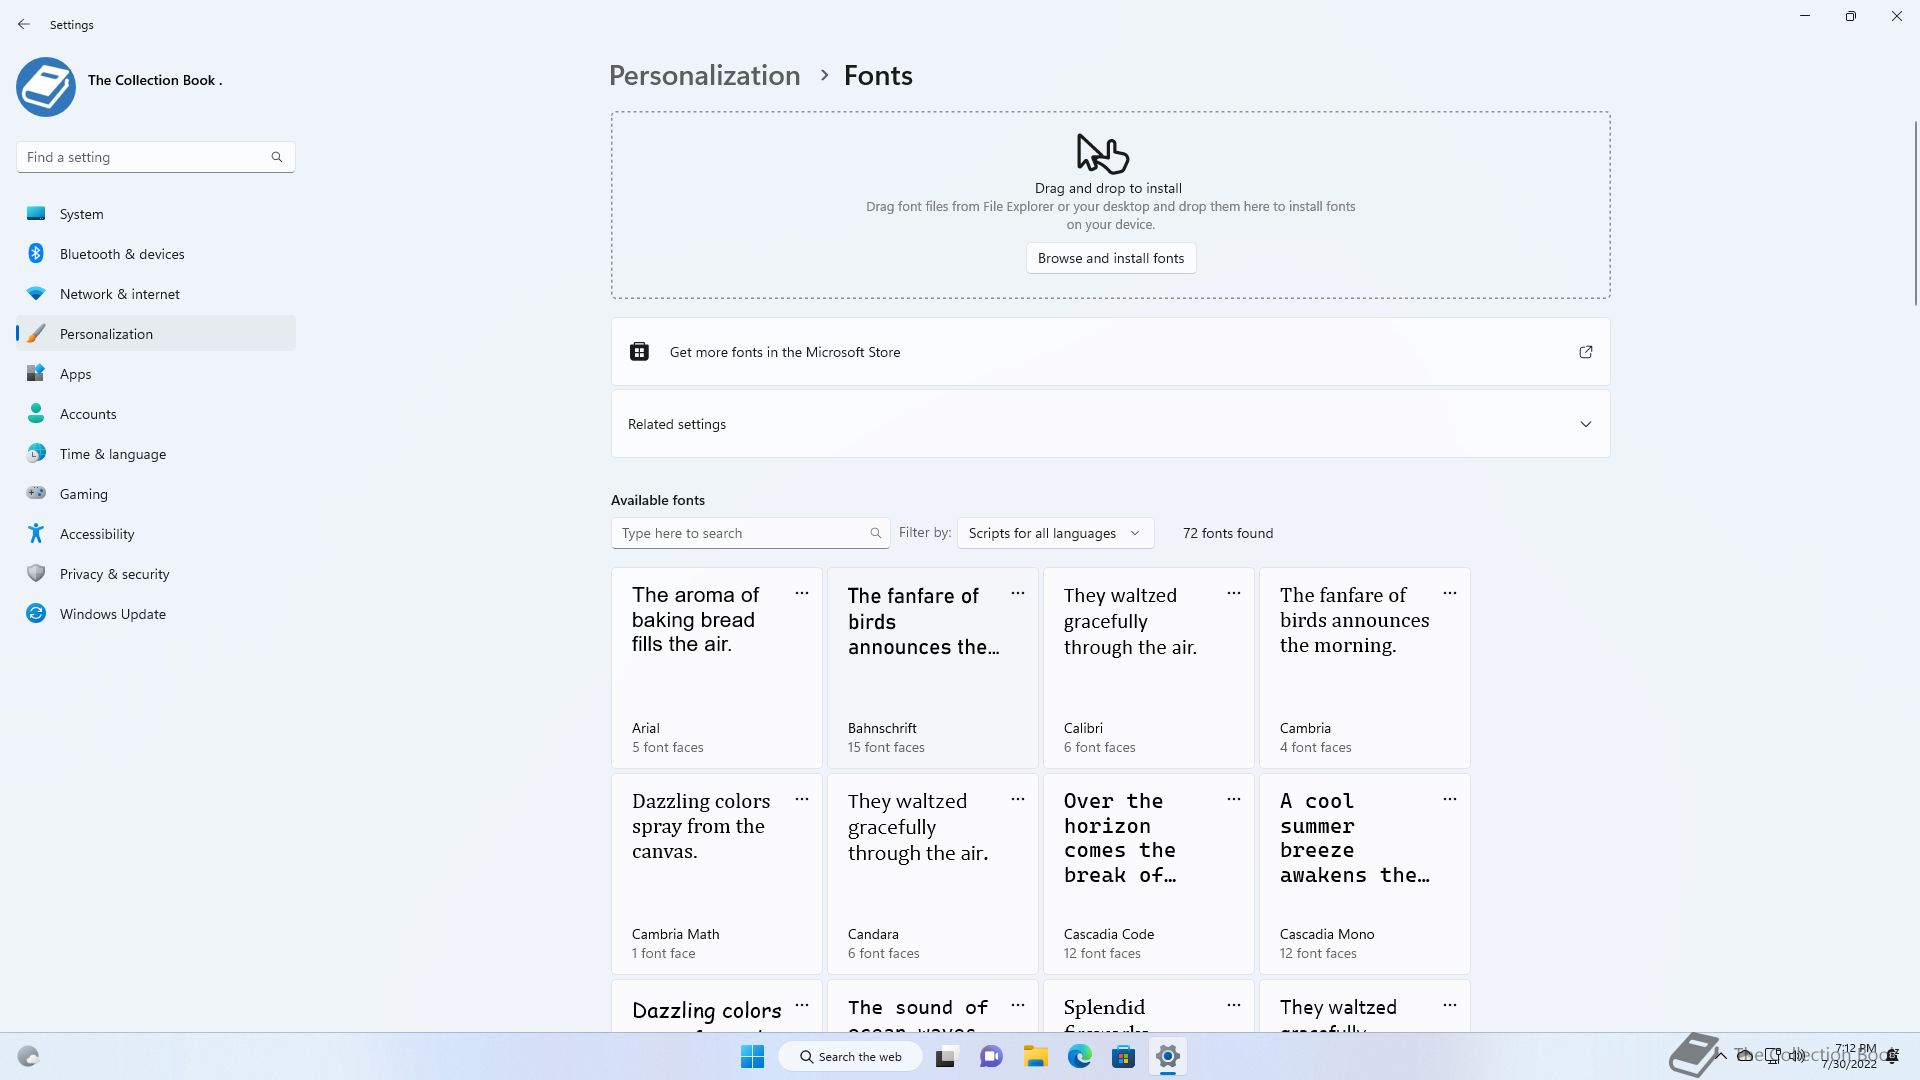The width and height of the screenshot is (1920, 1080).
Task: Open Microsoft Store from taskbar
Action: click(x=1123, y=1056)
